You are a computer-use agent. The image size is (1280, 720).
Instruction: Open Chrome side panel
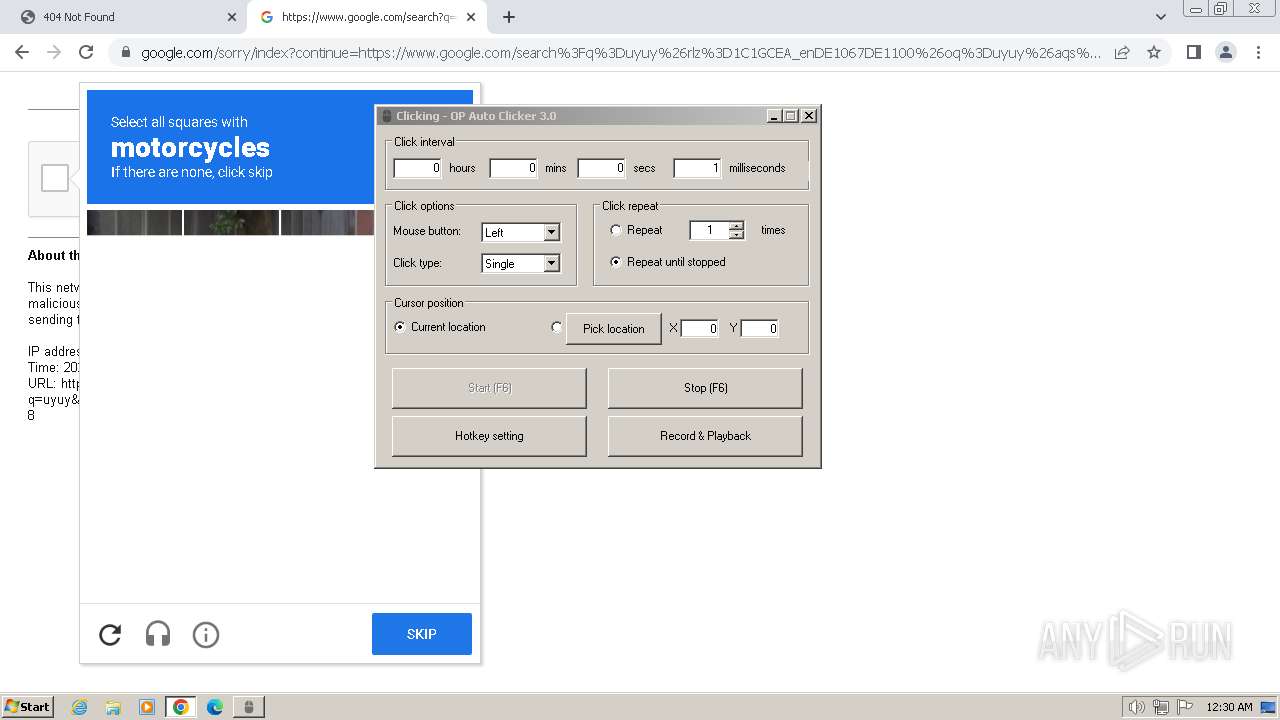pos(1193,52)
